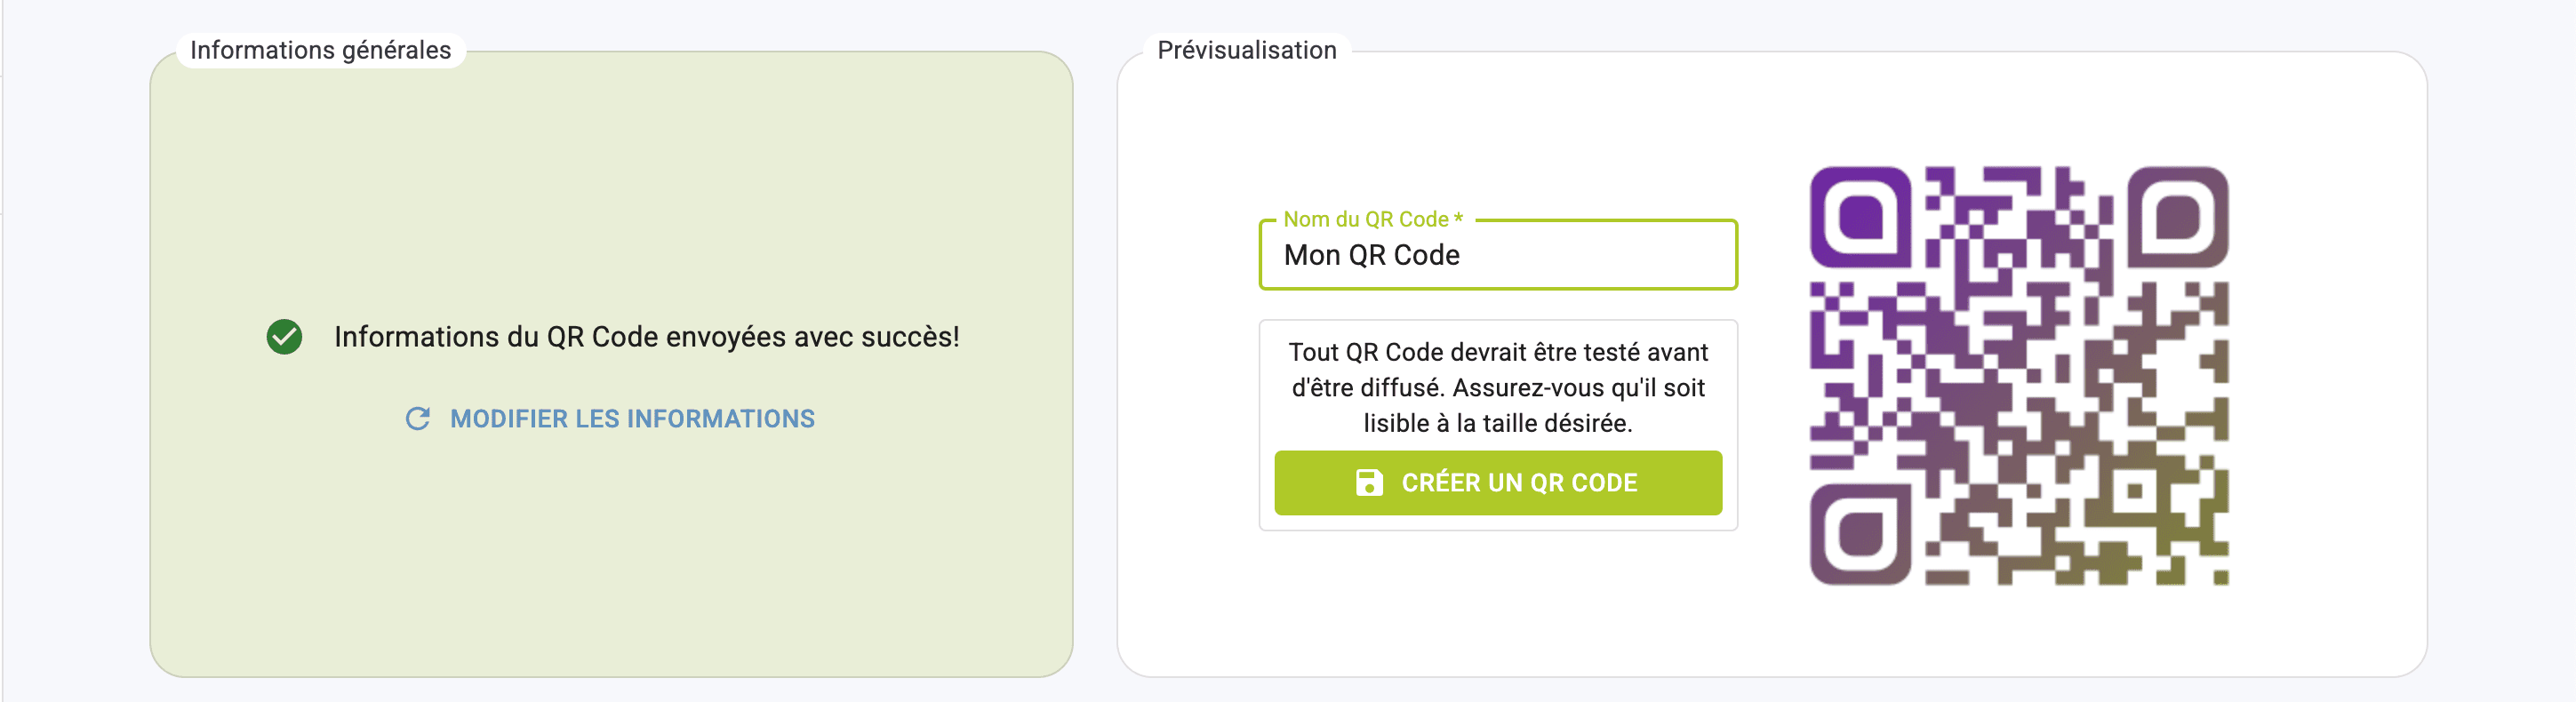Click the QR code's top-left finder square
2576x702 pixels.
coord(1859,216)
